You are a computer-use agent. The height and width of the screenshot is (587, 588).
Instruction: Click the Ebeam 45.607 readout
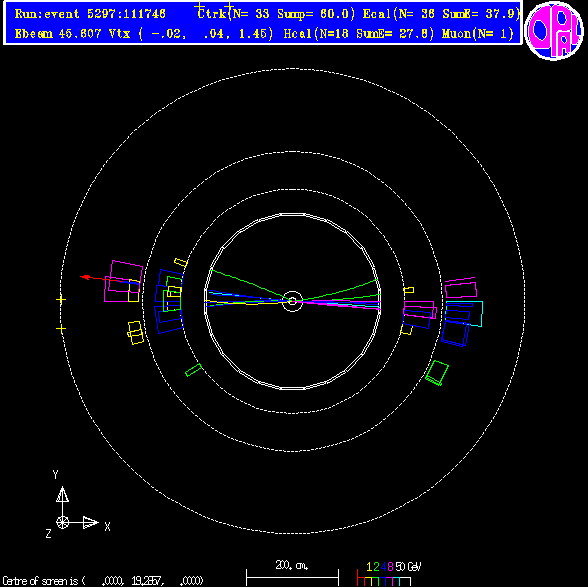coord(59,34)
